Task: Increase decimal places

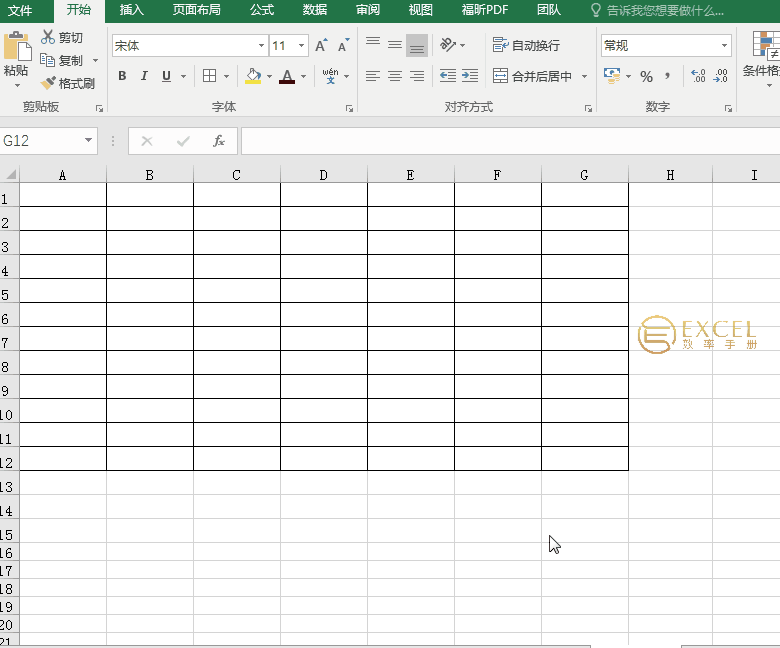Action: point(698,76)
